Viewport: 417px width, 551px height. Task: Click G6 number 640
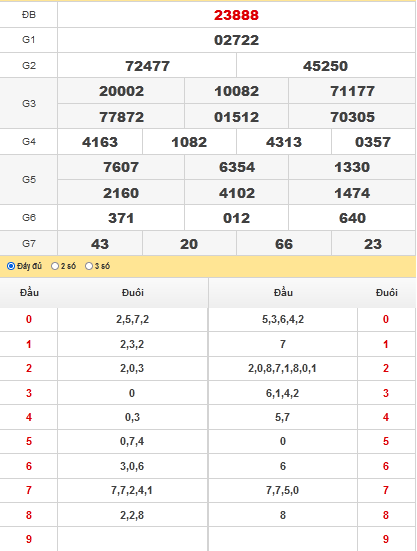tap(352, 218)
